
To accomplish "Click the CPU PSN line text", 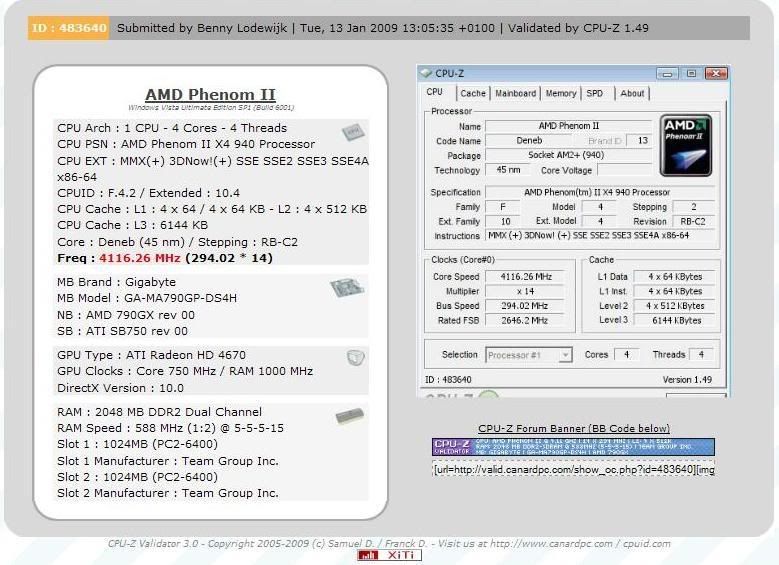I will click(186, 144).
